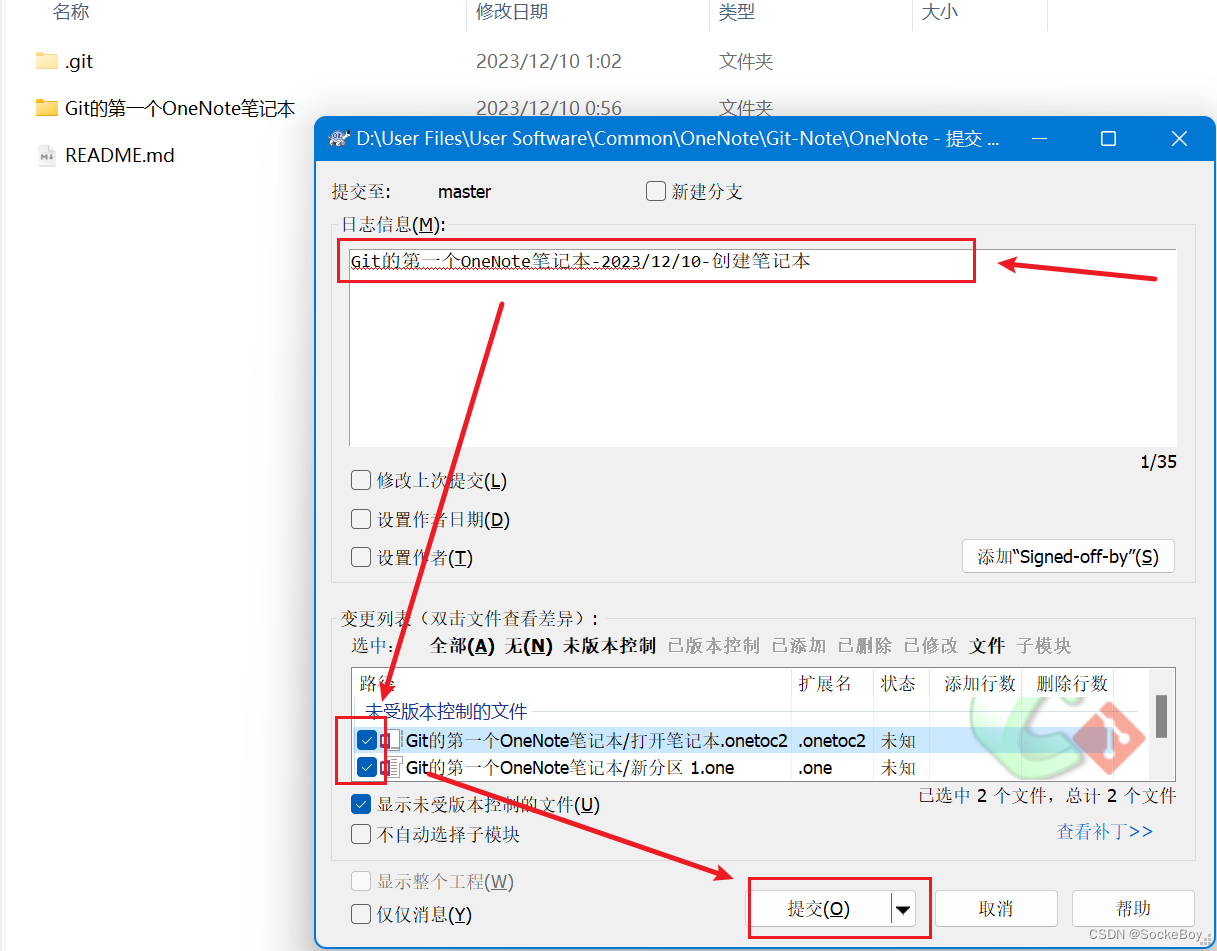Click .one extension cell

coord(816,768)
